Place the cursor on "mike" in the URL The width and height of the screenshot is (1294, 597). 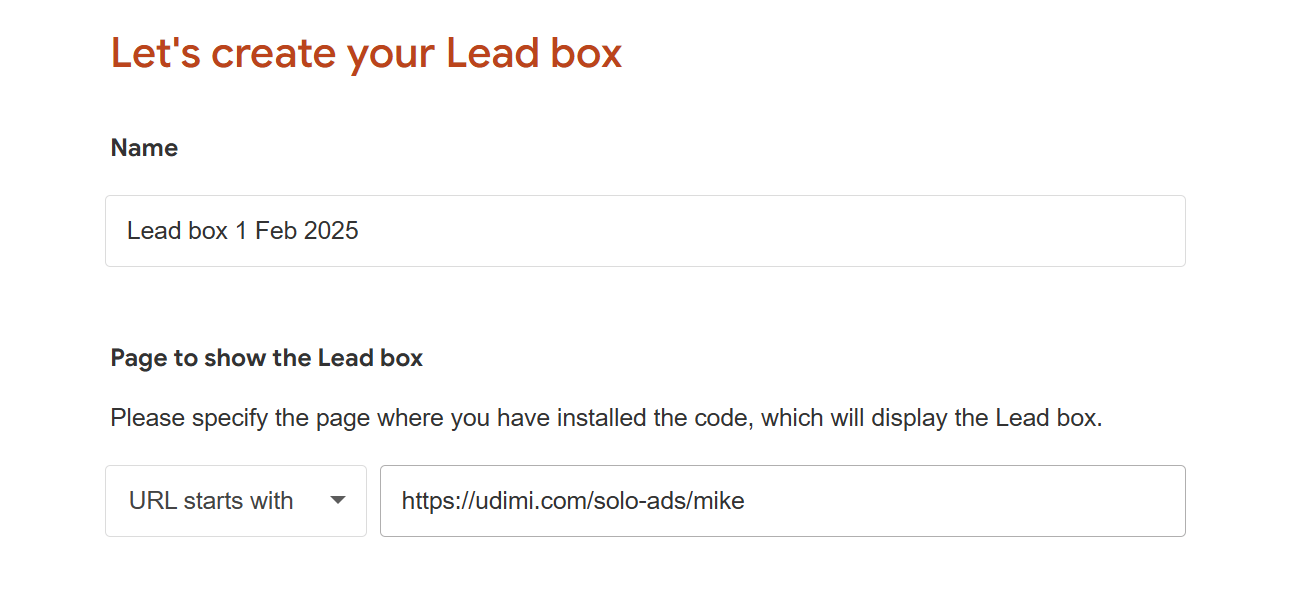pos(720,501)
